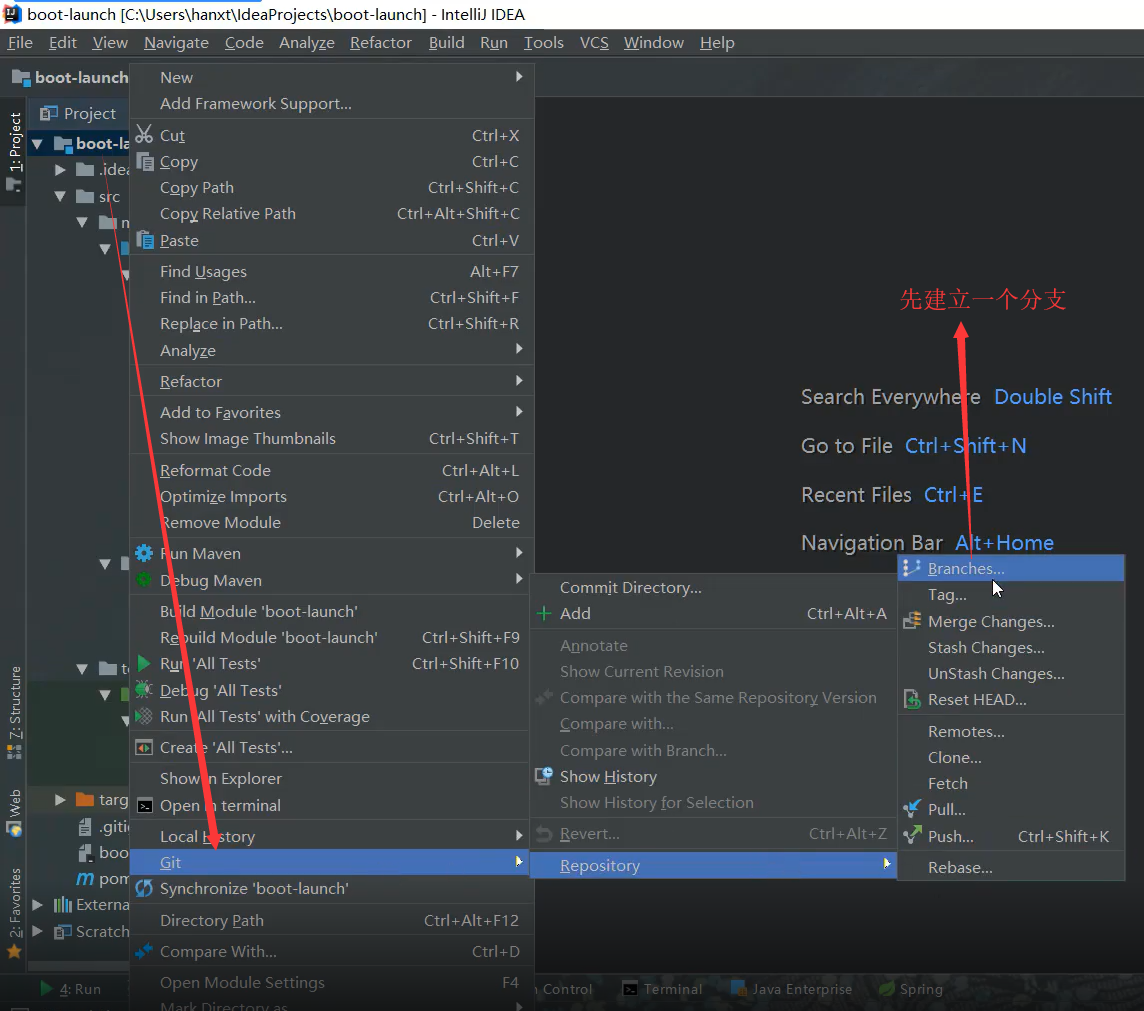Collapse the boot-launch root tree node
This screenshot has width=1144, height=1011.
coord(36,144)
